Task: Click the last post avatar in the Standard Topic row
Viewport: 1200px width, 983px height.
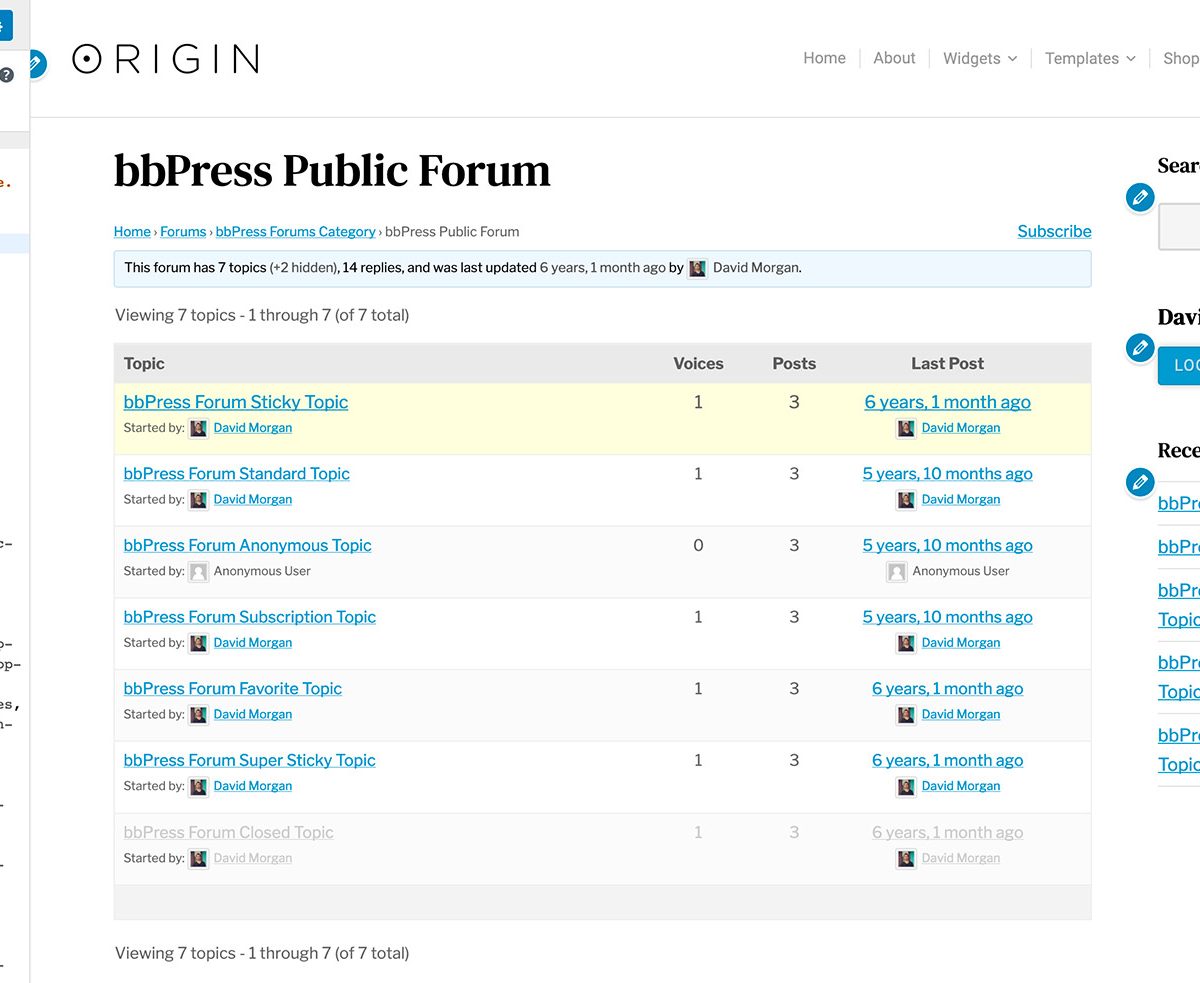Action: 906,500
